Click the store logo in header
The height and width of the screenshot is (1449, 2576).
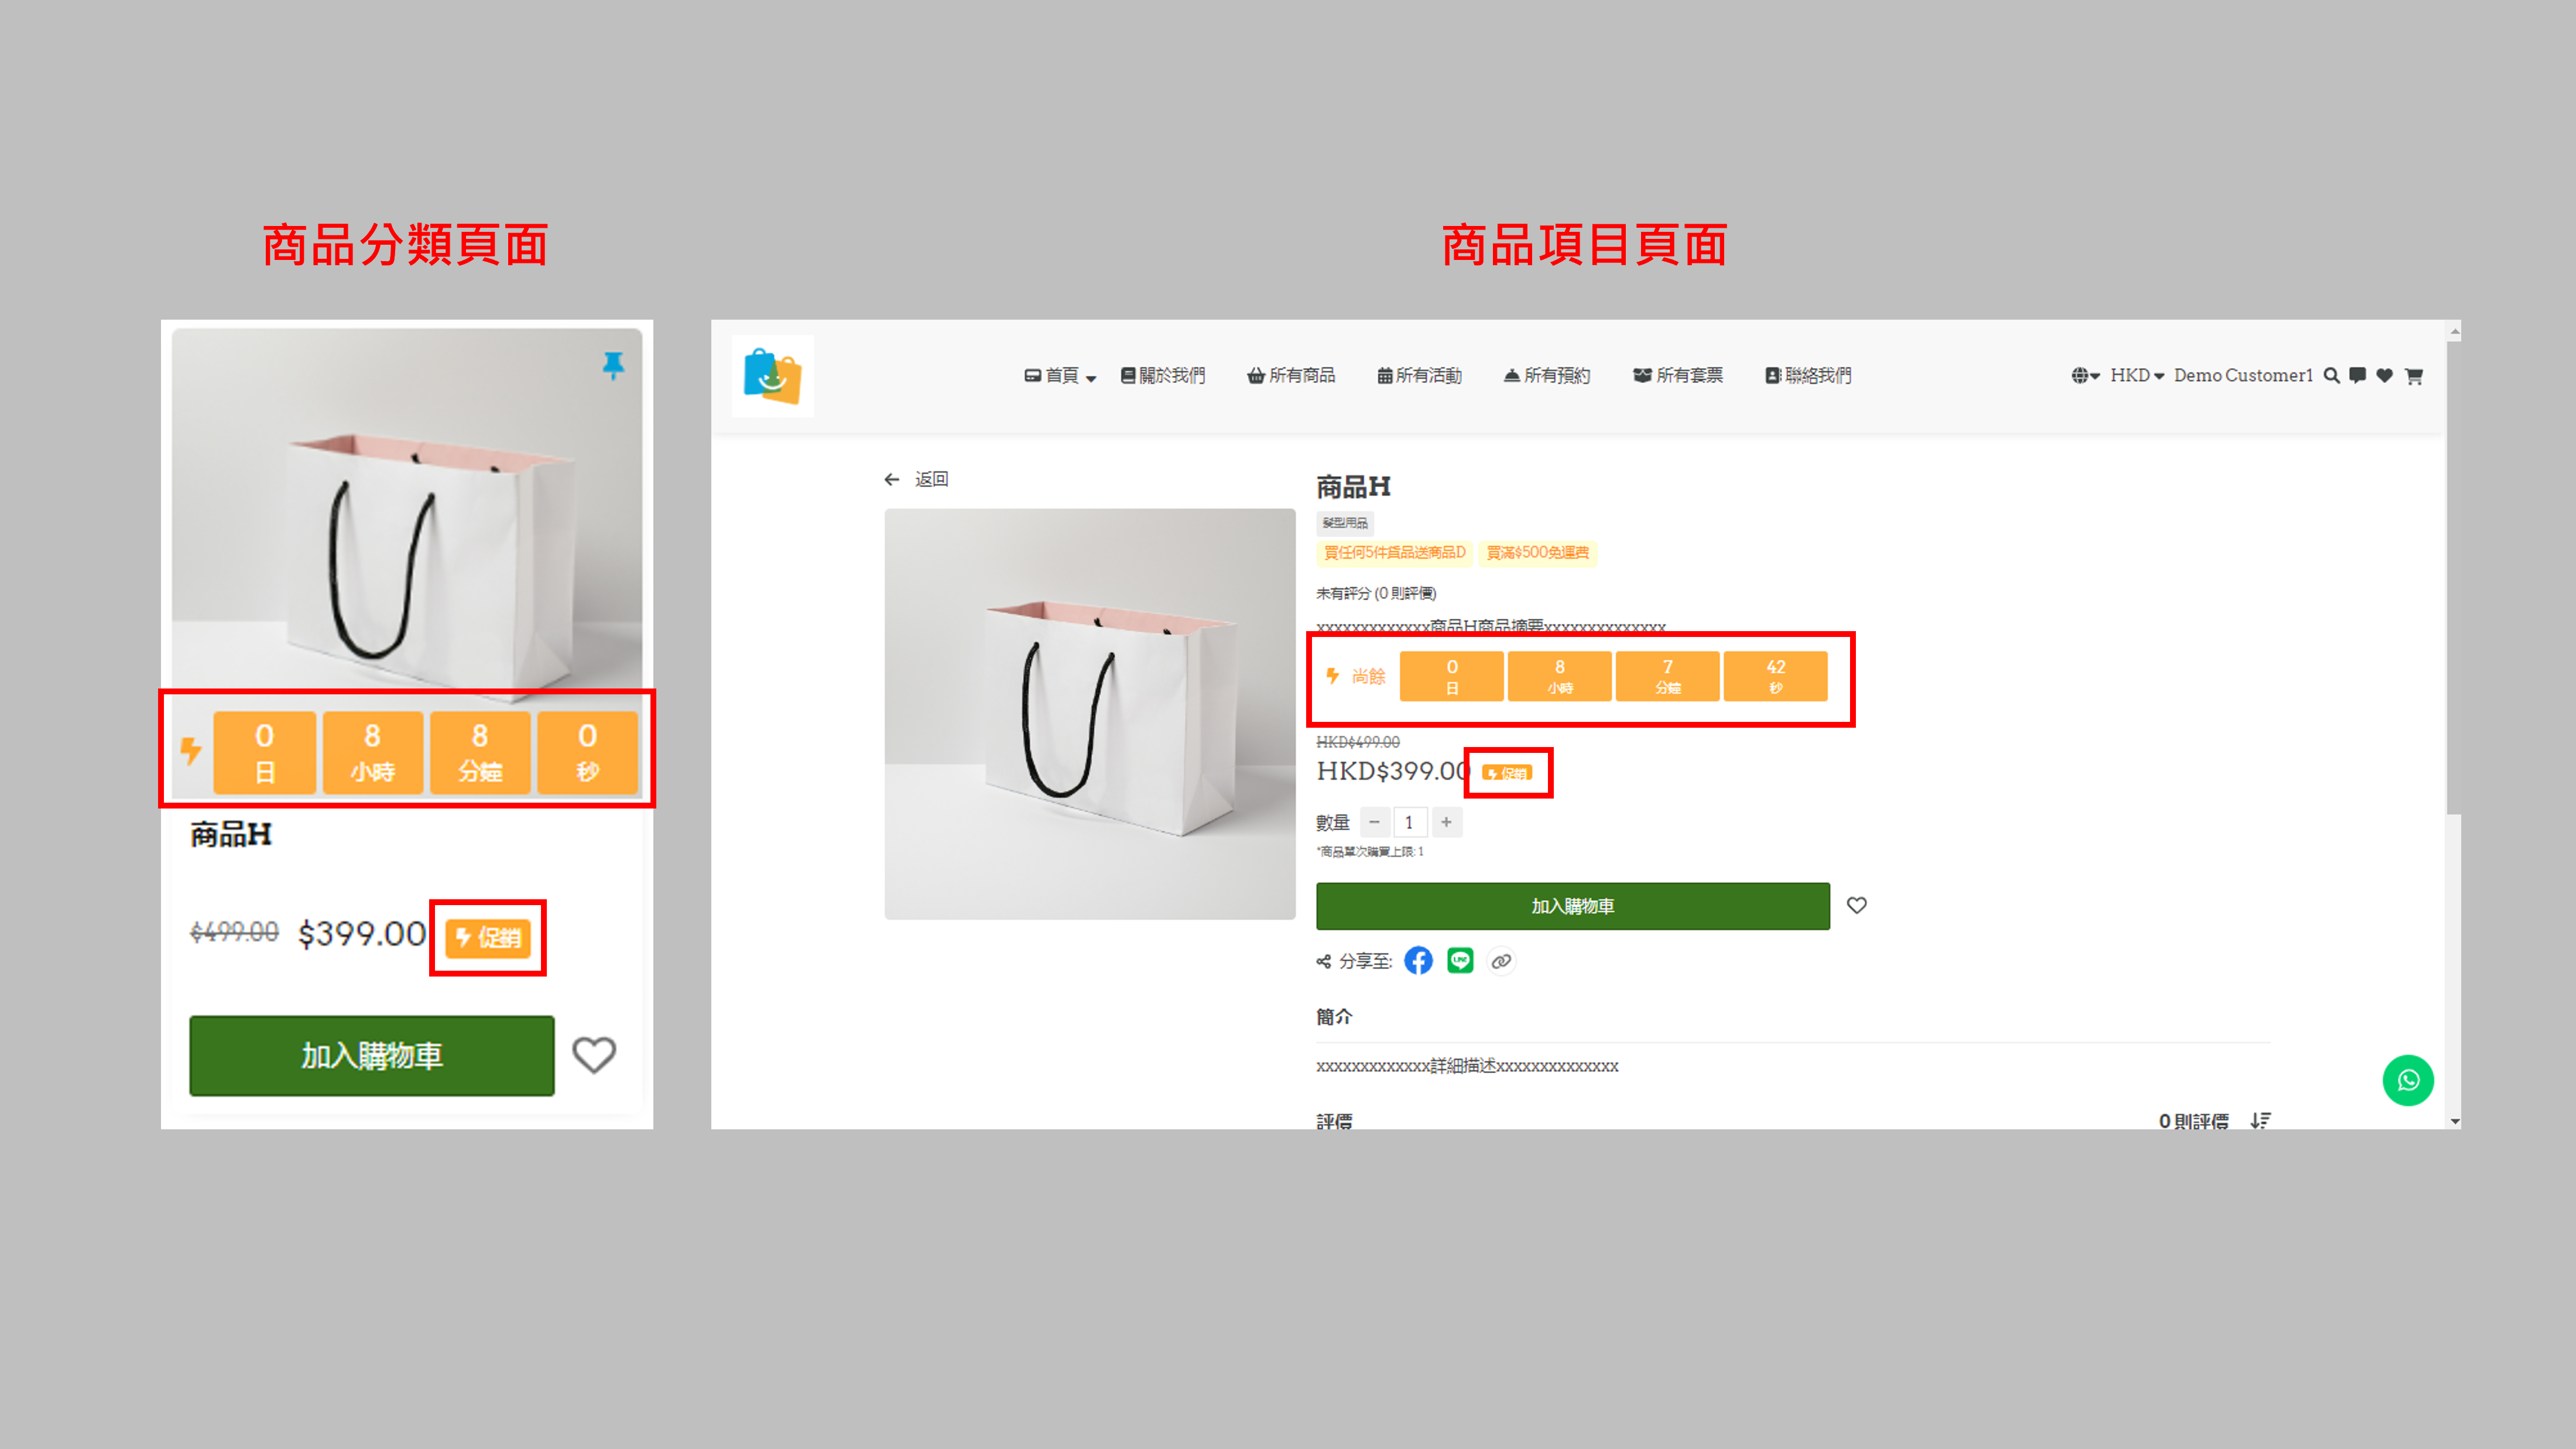pos(772,376)
